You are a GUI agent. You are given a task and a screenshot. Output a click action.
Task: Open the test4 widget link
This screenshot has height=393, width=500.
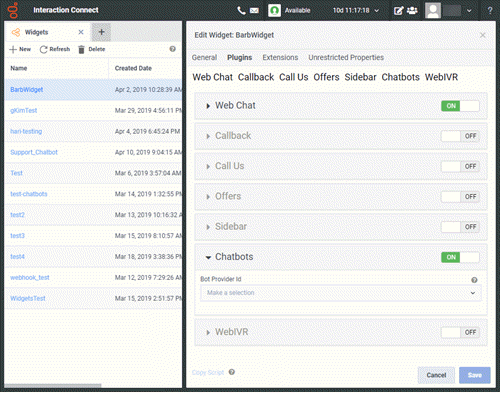[17, 257]
